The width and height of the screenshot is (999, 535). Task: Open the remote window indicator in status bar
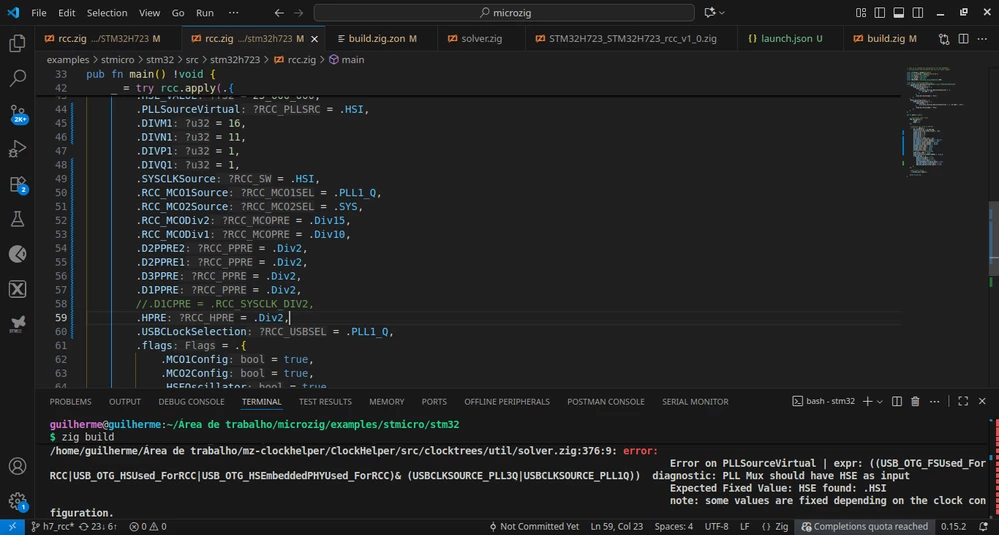[x=12, y=527]
